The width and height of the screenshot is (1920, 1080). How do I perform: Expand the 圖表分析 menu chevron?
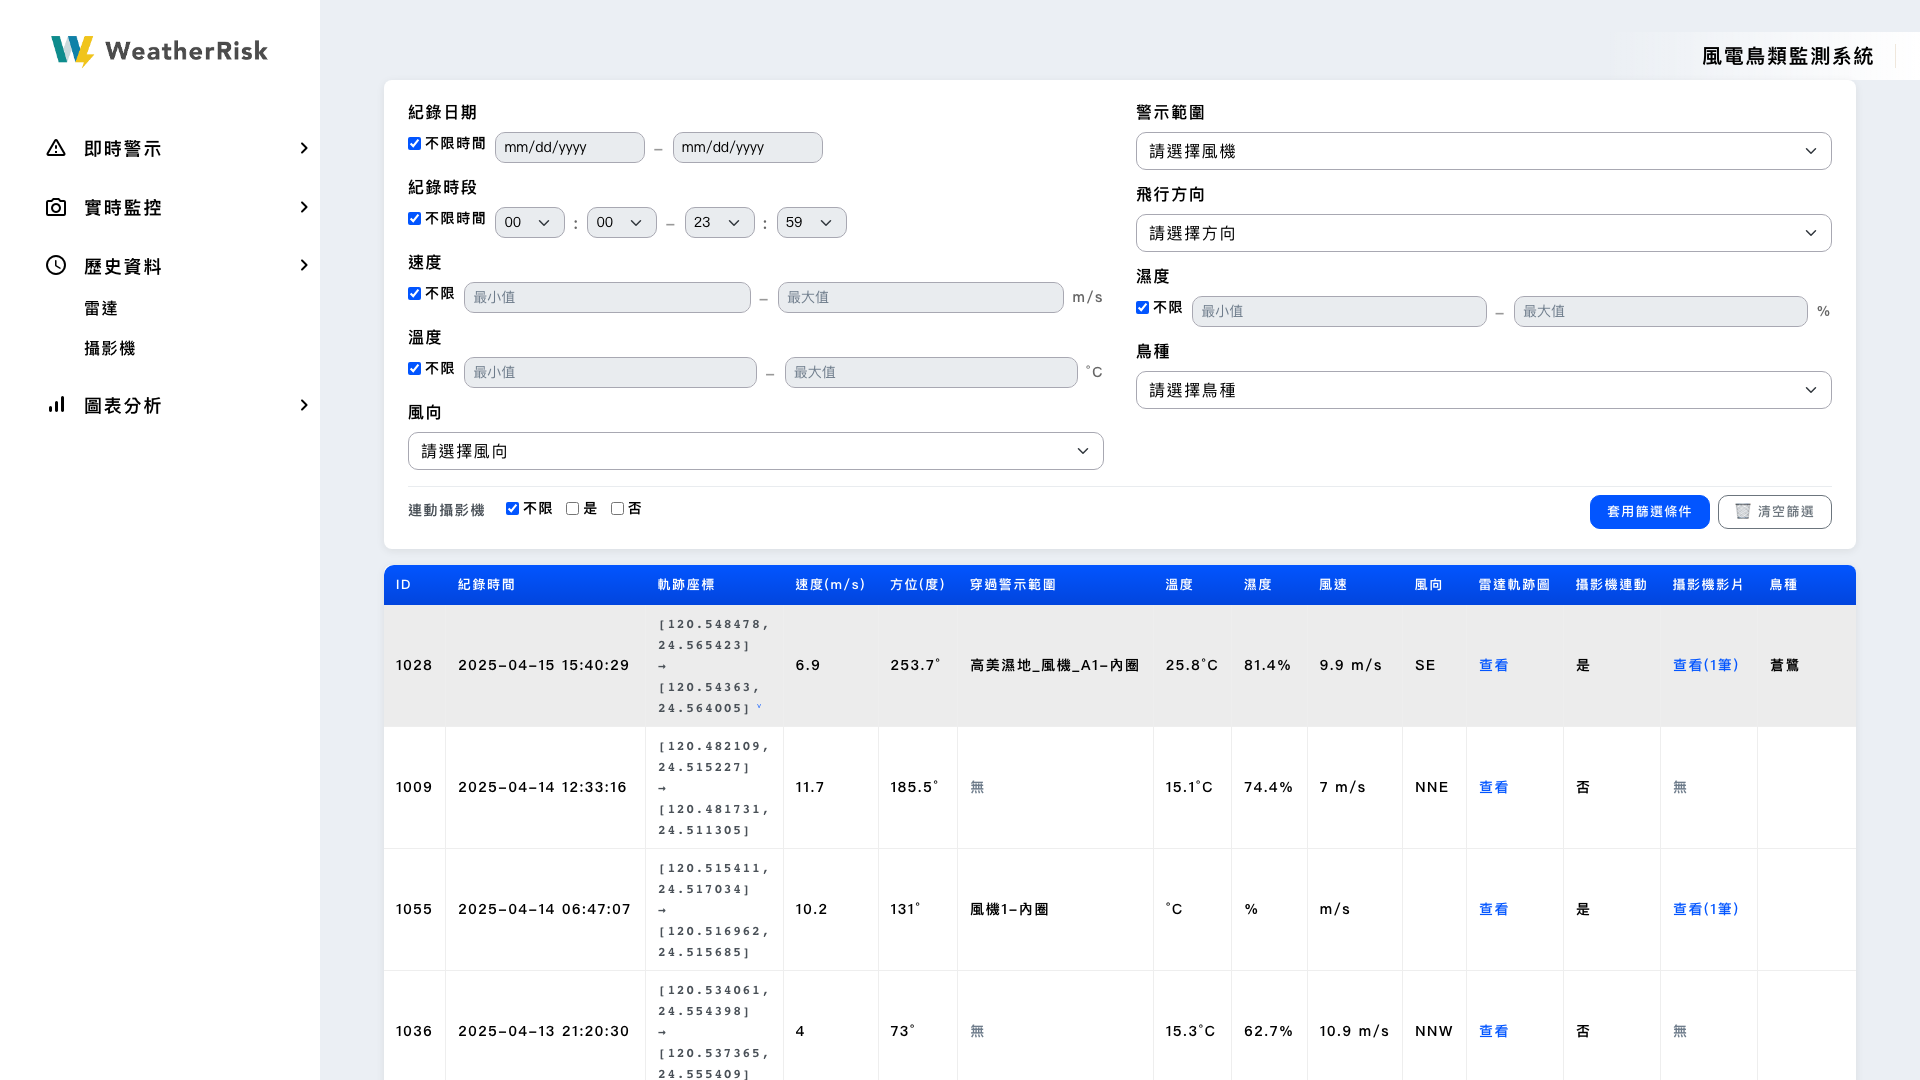304,405
